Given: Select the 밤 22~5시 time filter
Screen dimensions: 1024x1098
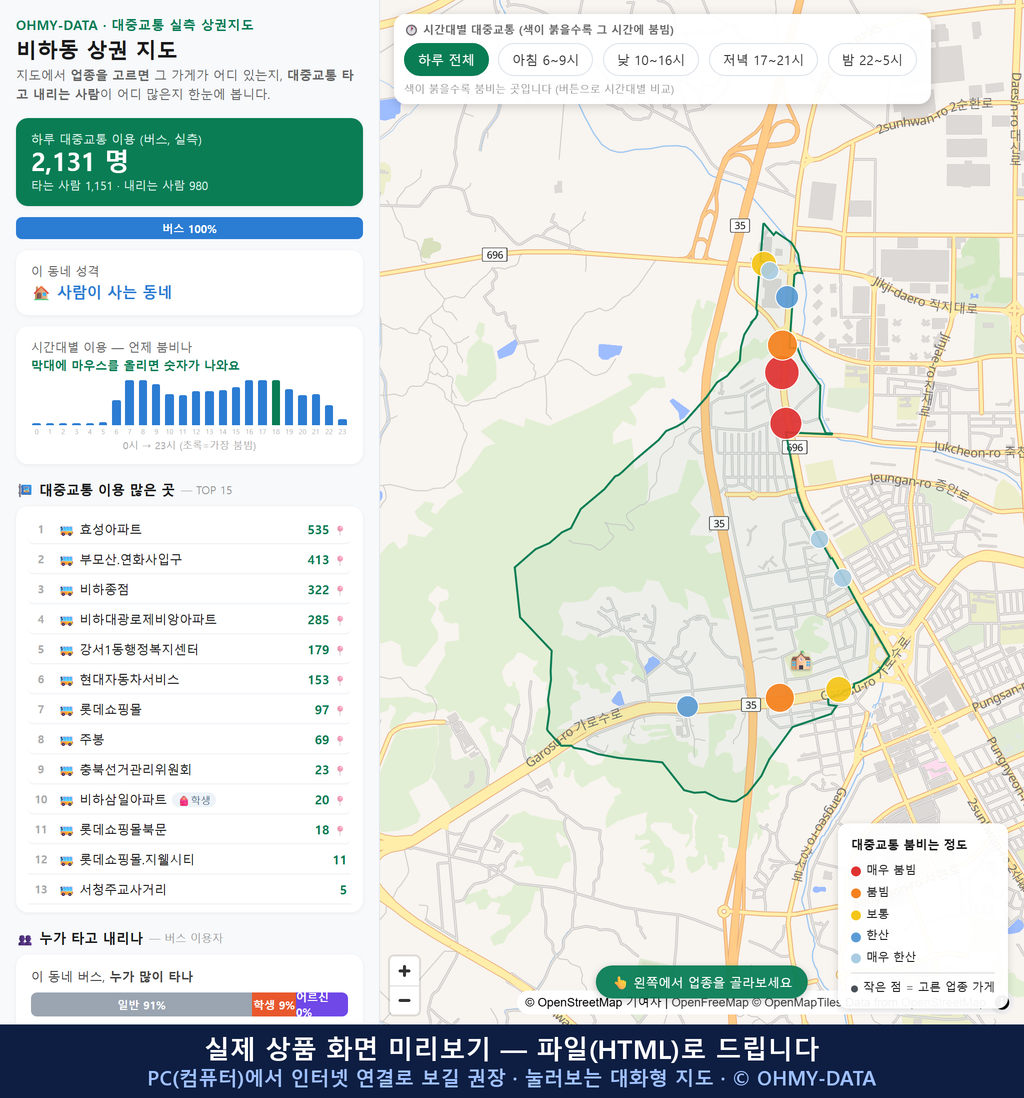Looking at the screenshot, I should click(872, 60).
